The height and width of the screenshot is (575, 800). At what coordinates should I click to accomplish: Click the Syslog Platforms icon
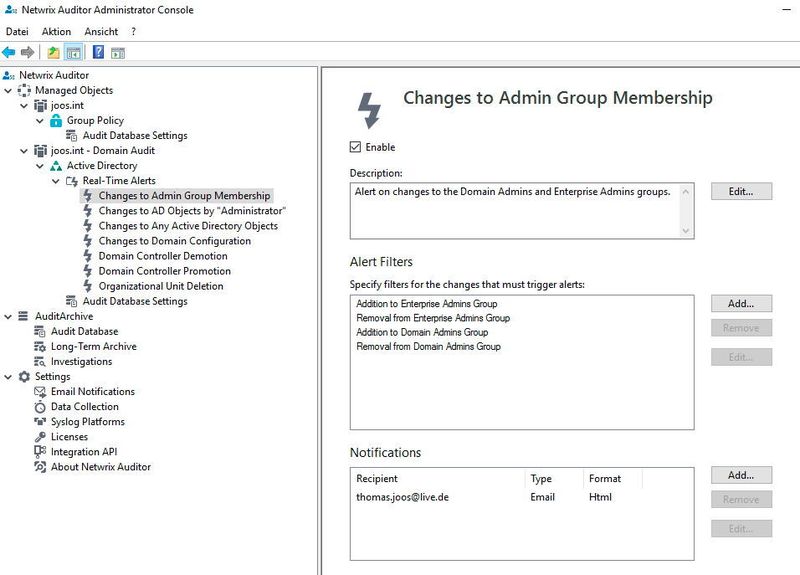(x=40, y=421)
